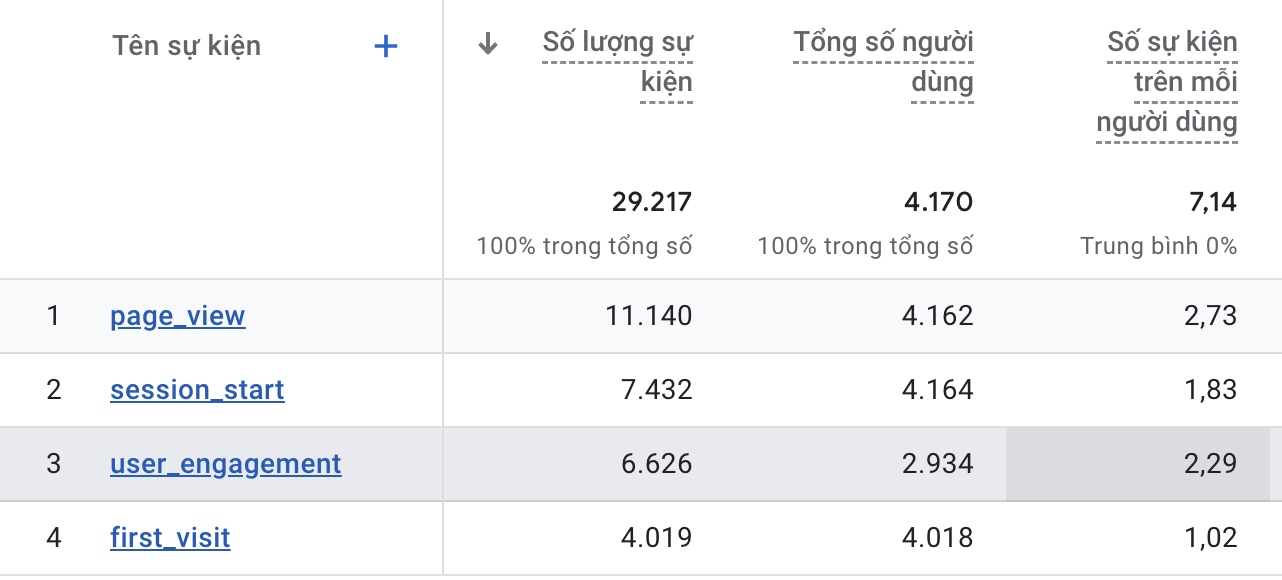Click the 29.217 total events value
Image resolution: width=1282 pixels, height=580 pixels.
tap(652, 203)
